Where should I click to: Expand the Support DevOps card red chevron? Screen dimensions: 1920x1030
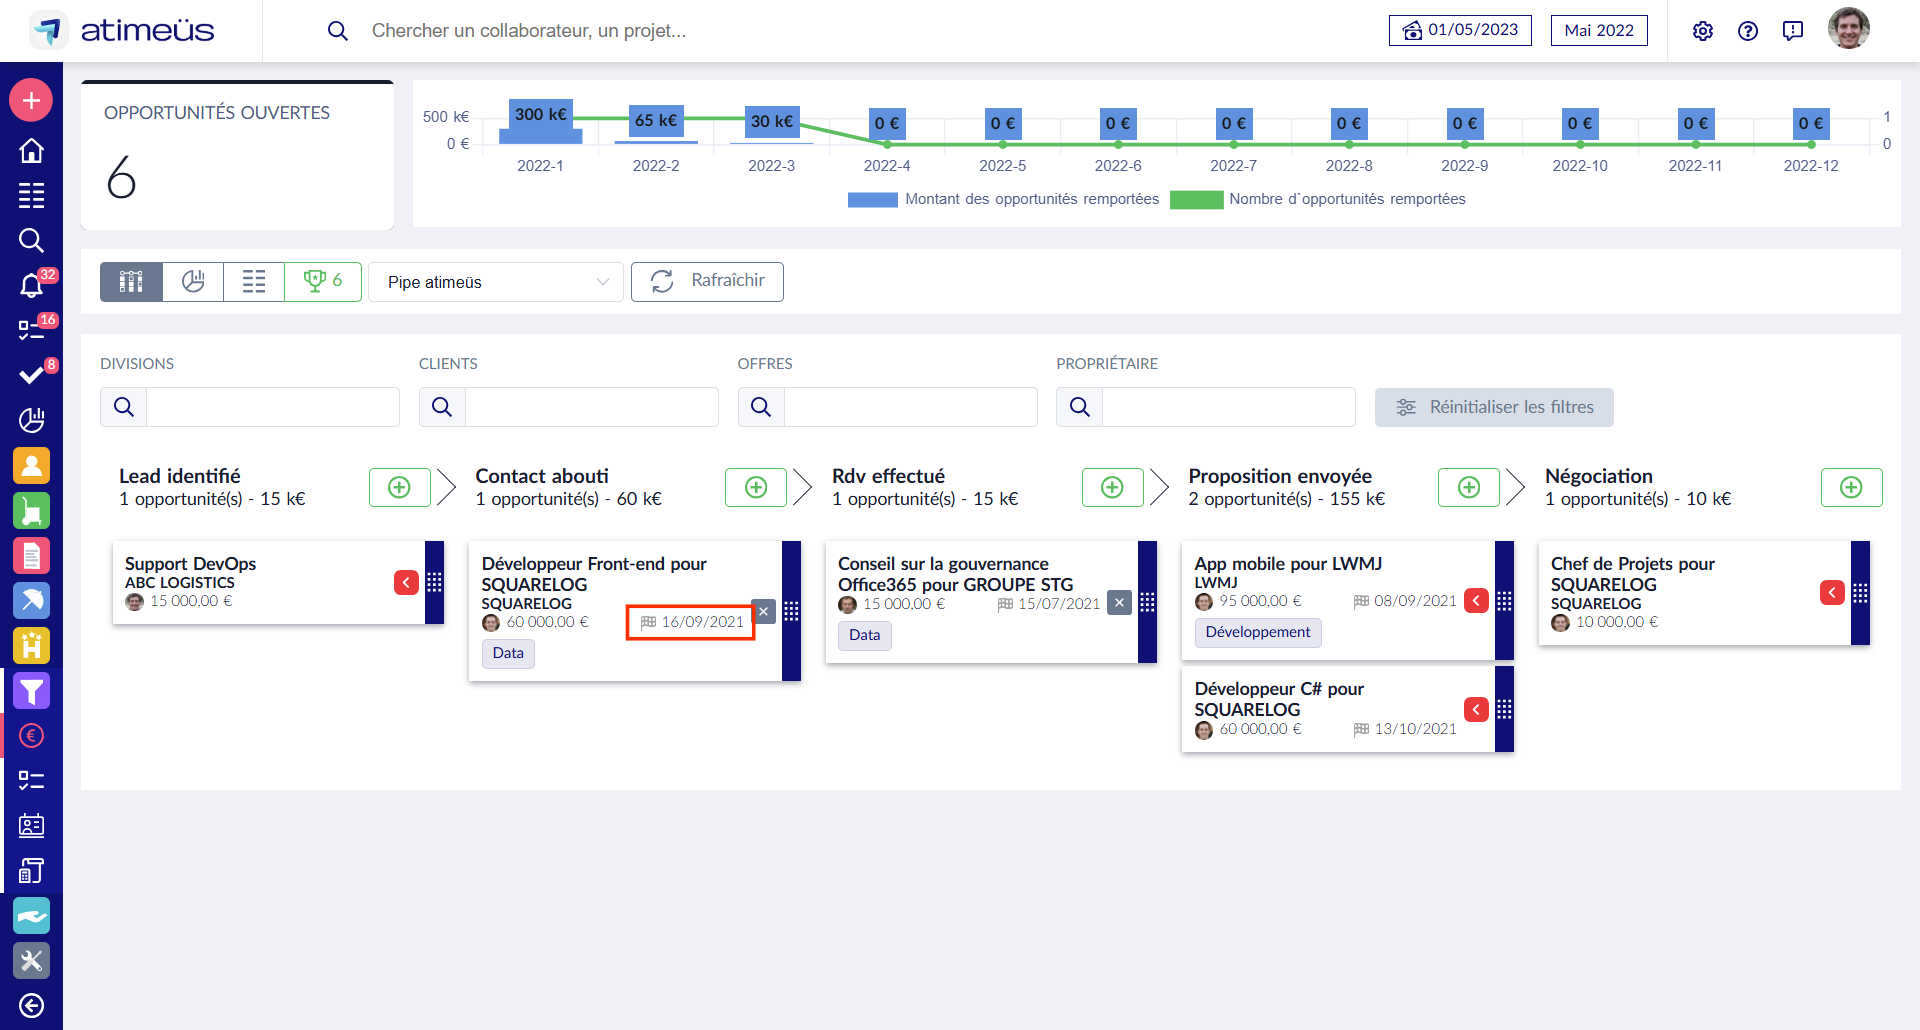[406, 583]
